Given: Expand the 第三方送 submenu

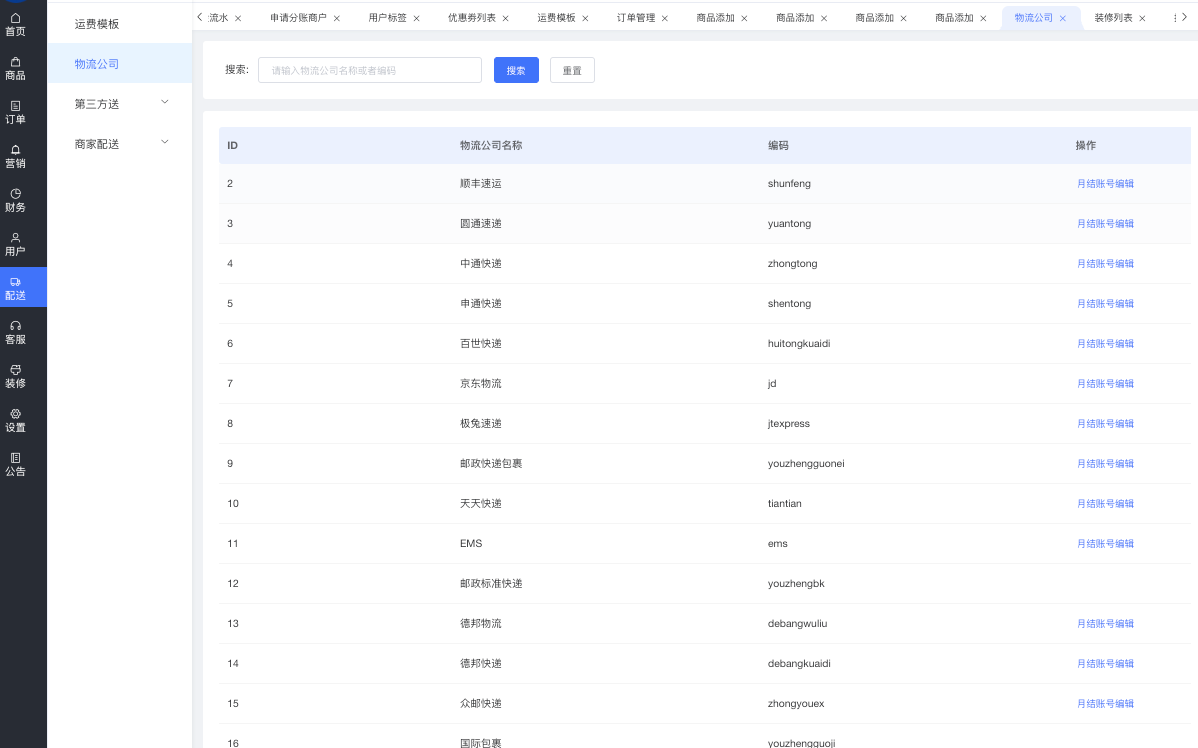Looking at the screenshot, I should coord(164,102).
